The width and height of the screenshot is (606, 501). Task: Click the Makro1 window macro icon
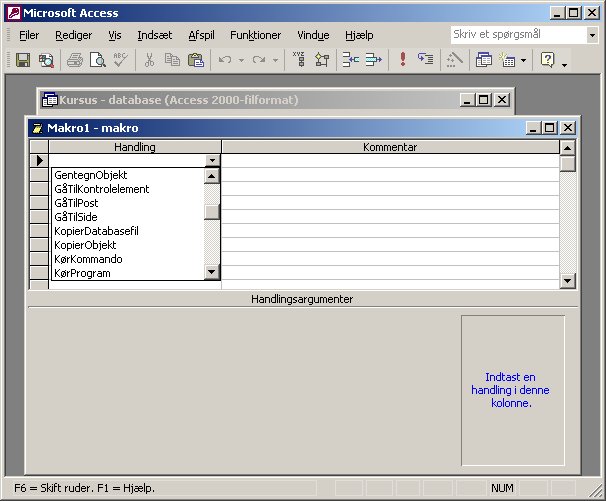click(x=37, y=128)
